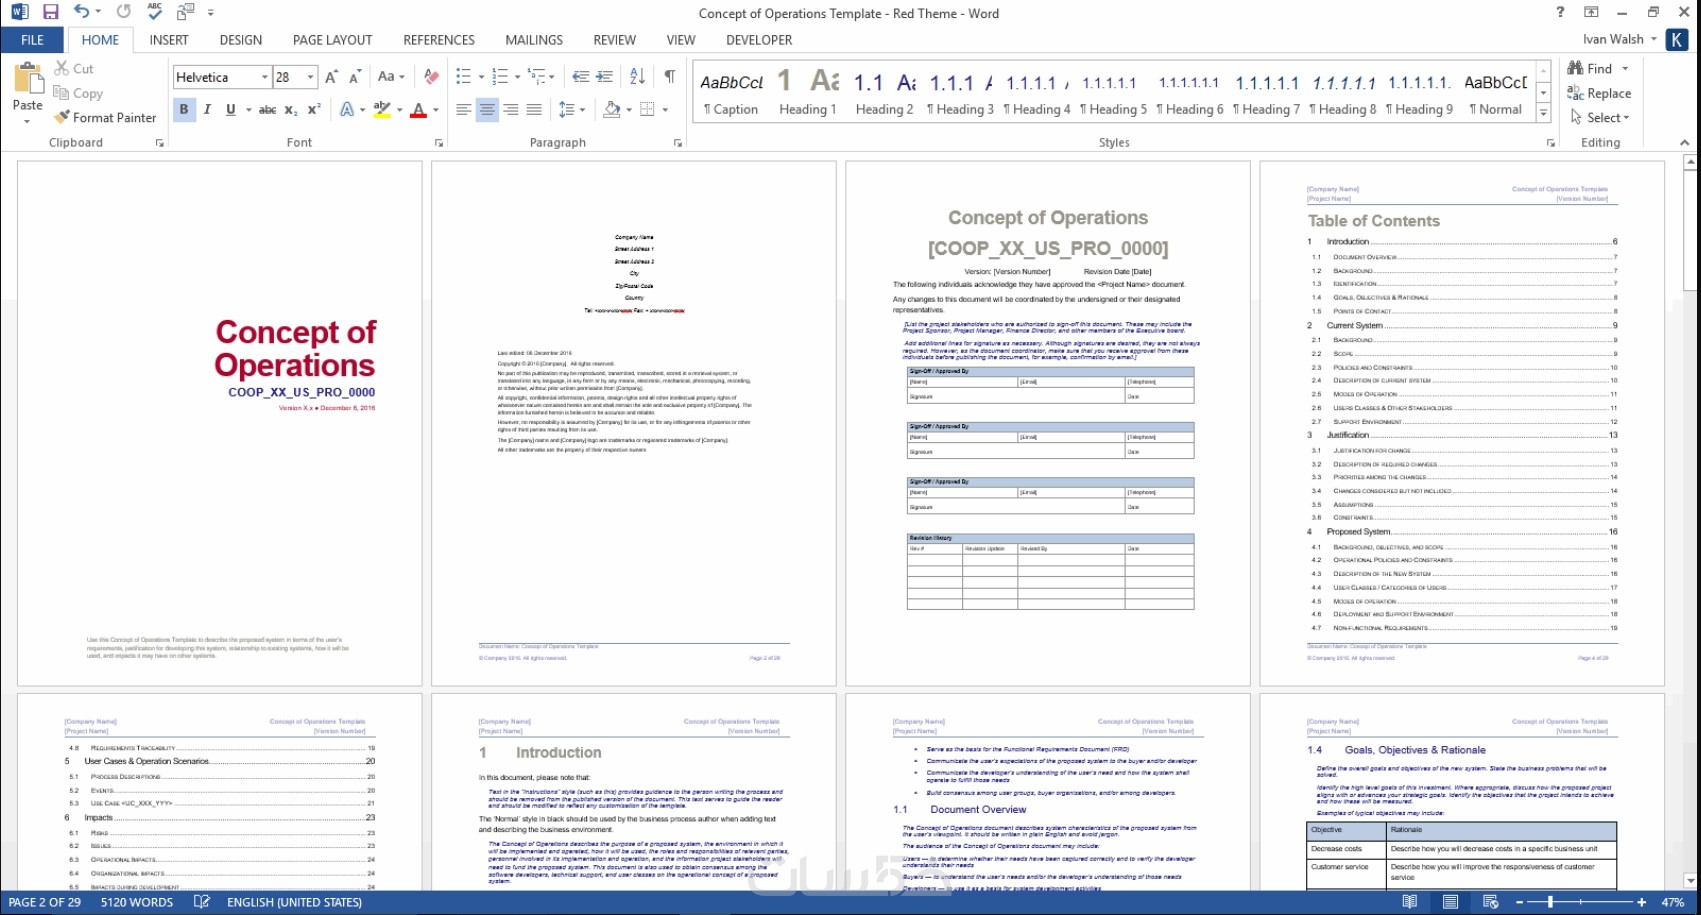The height and width of the screenshot is (915, 1701).
Task: Apply superscript formatting
Action: (x=313, y=110)
